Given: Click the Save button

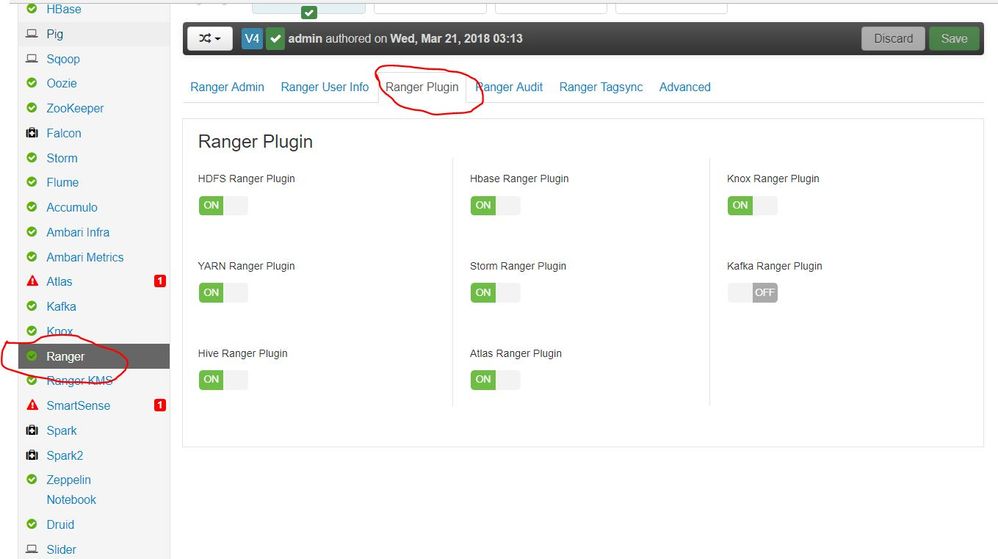Looking at the screenshot, I should click(954, 39).
